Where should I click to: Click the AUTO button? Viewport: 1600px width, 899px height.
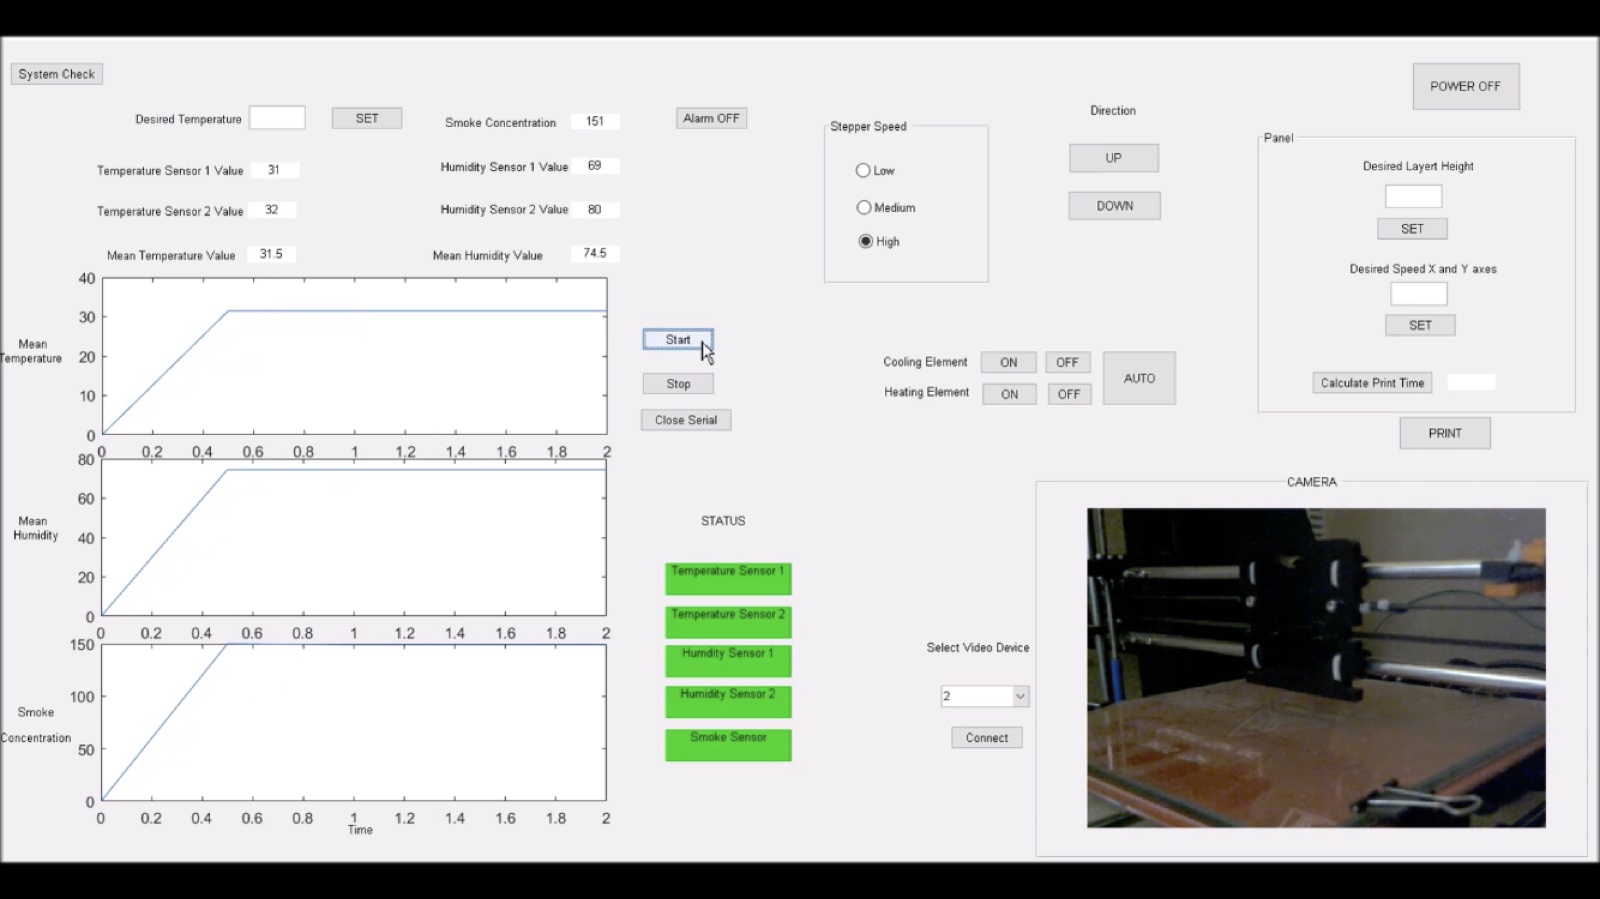1139,378
